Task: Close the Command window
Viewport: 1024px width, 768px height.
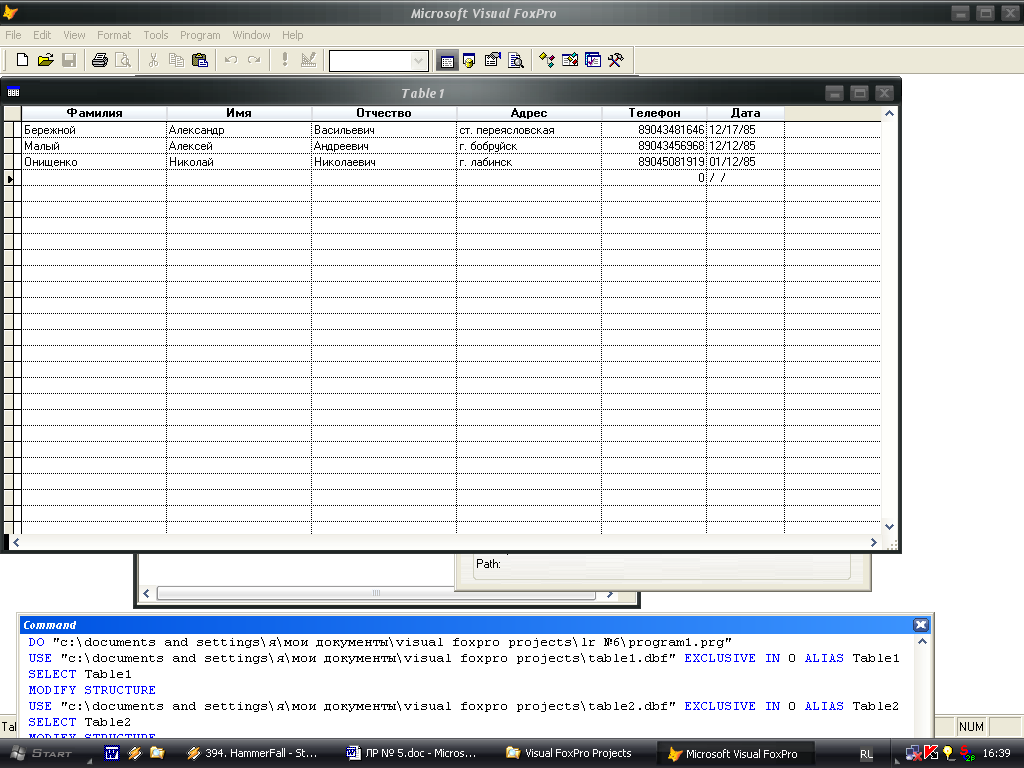Action: tap(921, 625)
